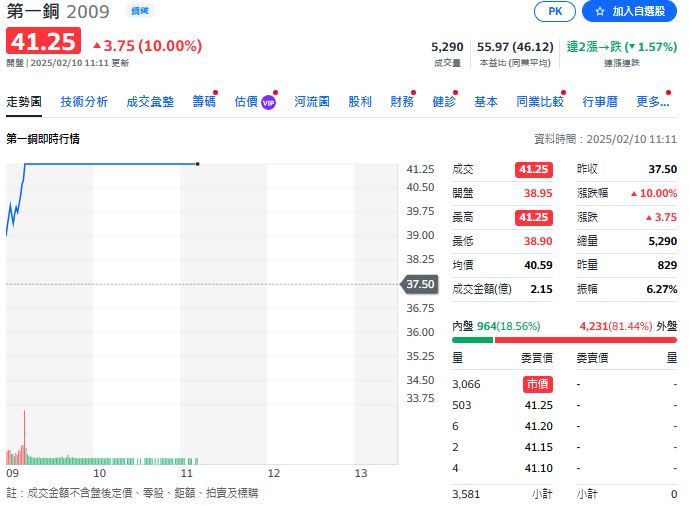
Task: Click the 內盤 964(18.56%) label
Action: [x=496, y=326]
